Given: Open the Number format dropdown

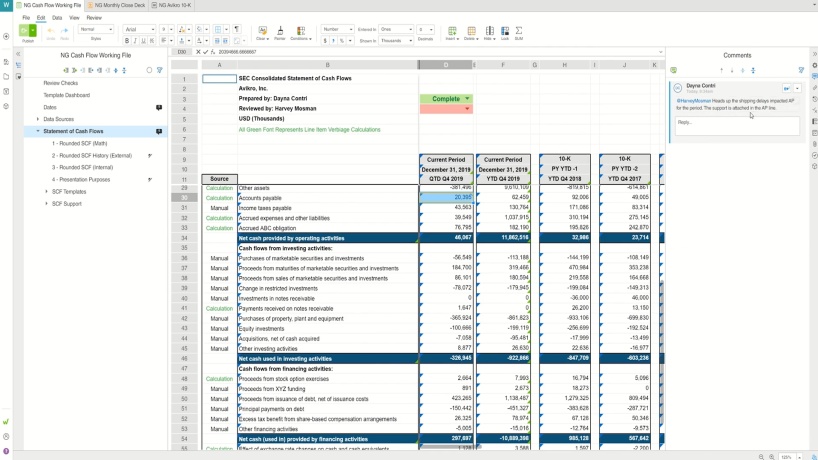Looking at the screenshot, I should coord(338,29).
